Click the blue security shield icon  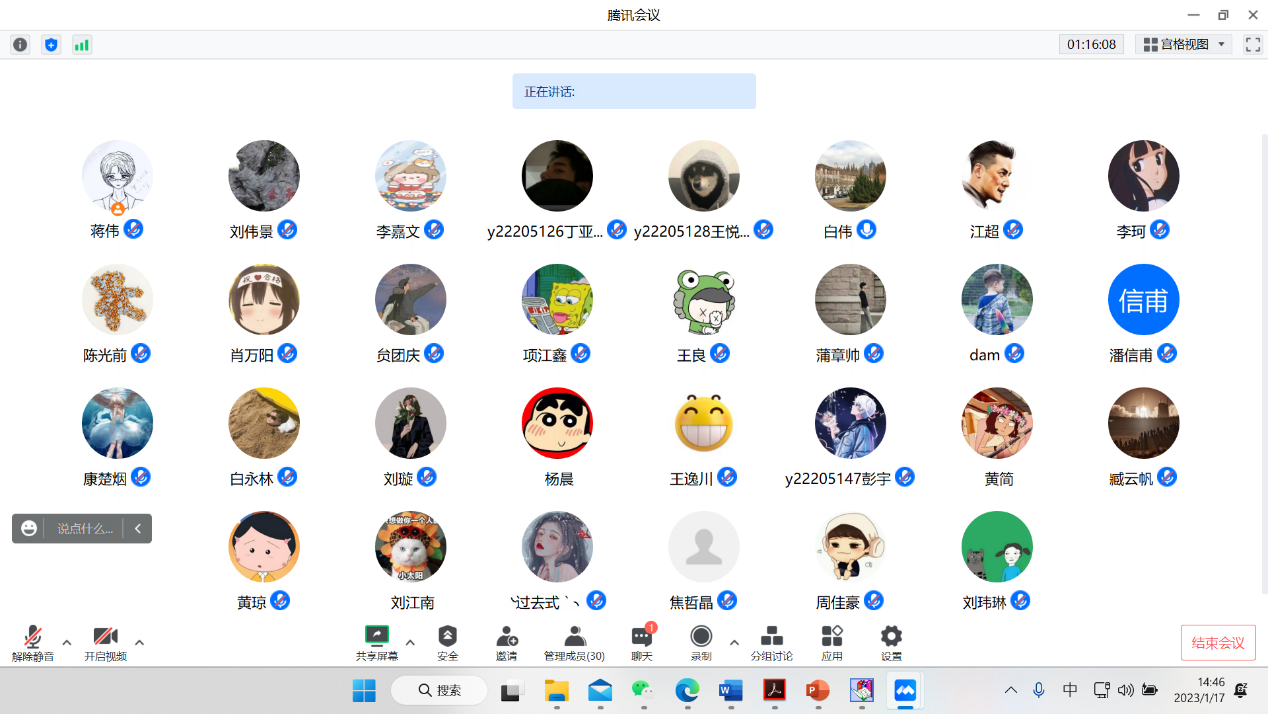coord(51,45)
